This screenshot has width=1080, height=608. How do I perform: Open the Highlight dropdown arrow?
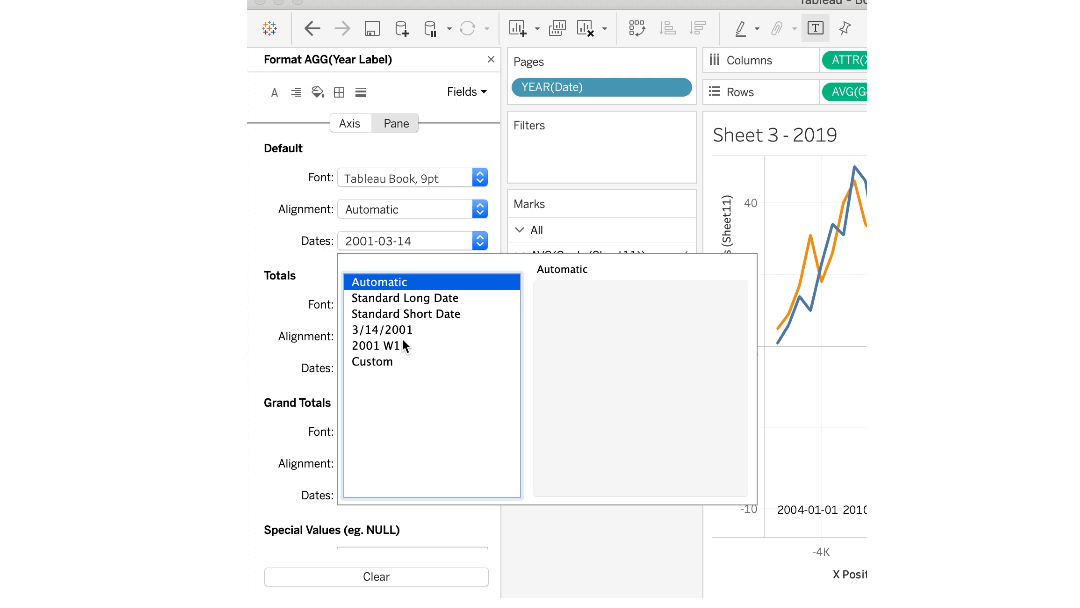[757, 29]
